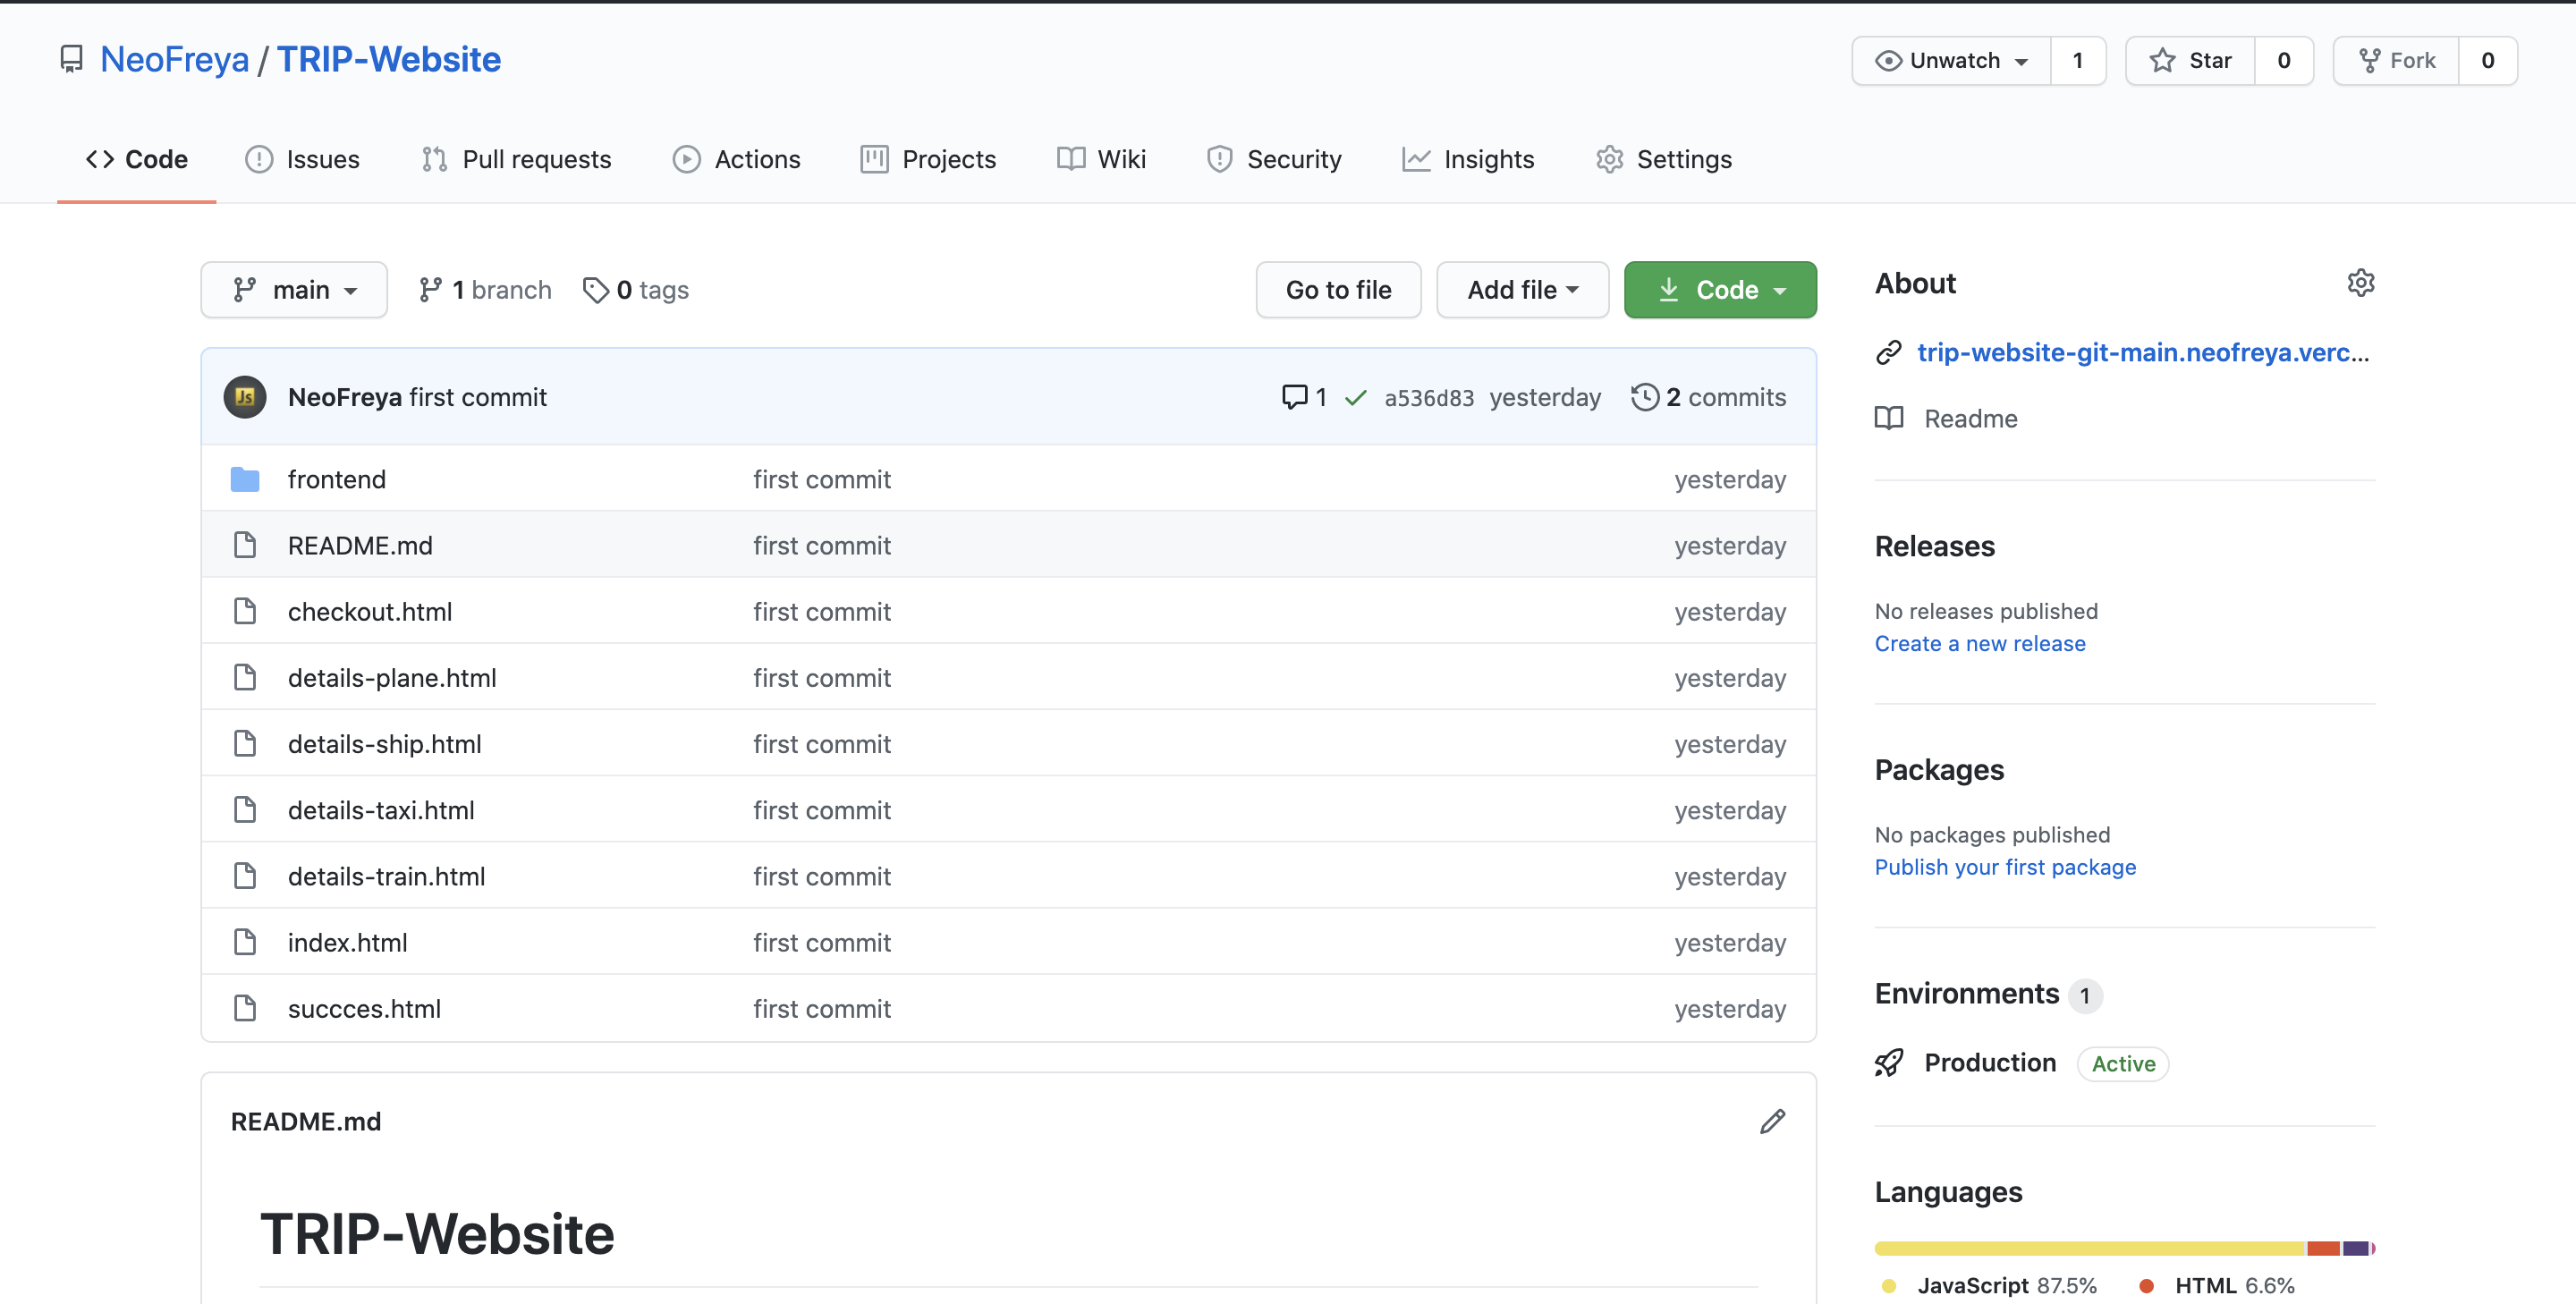Screen dimensions: 2576x1304
Task: Open the trip-website Vercel deployment link
Action: [2143, 353]
